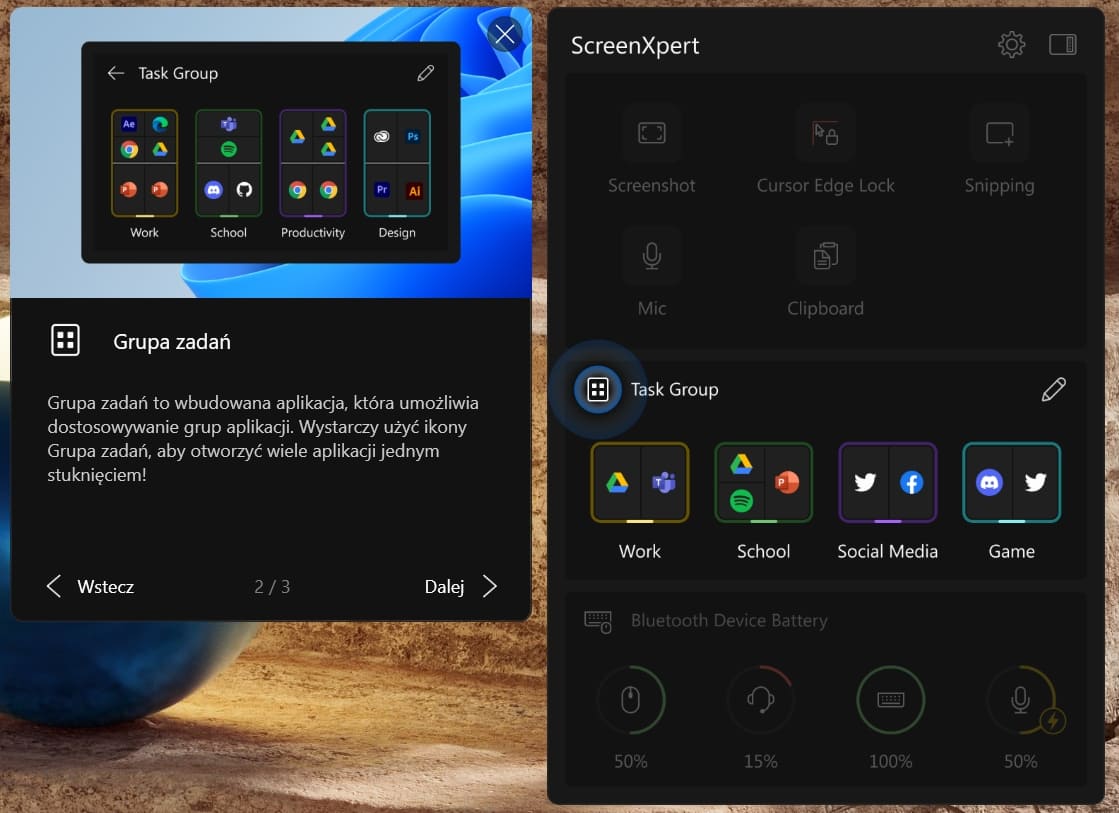Screen dimensions: 1119x813
Task: Open ScreenXpert settings gear
Action: [1011, 45]
